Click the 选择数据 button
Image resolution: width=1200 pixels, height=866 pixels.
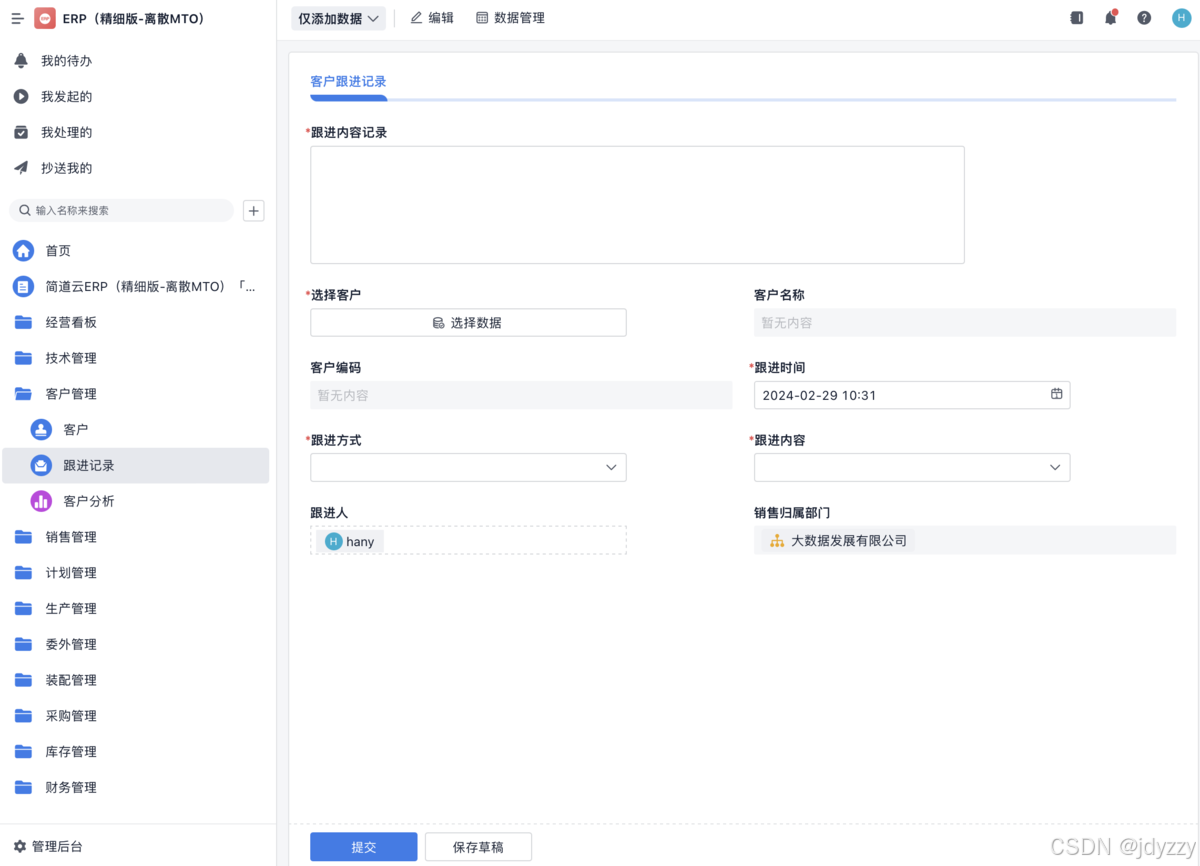point(468,322)
